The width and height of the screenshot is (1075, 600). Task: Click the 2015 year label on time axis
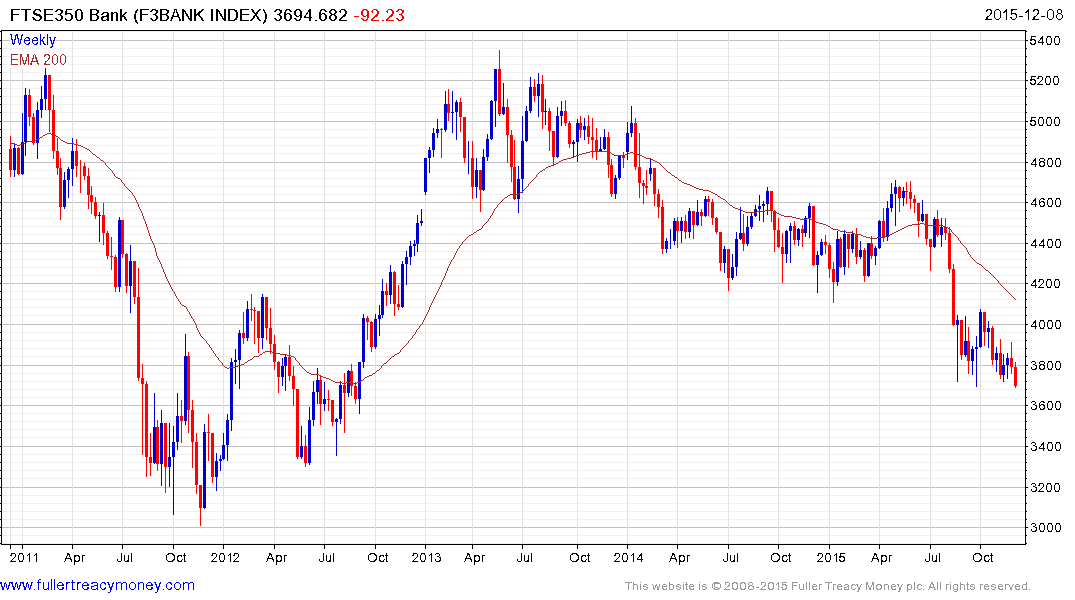[x=831, y=557]
